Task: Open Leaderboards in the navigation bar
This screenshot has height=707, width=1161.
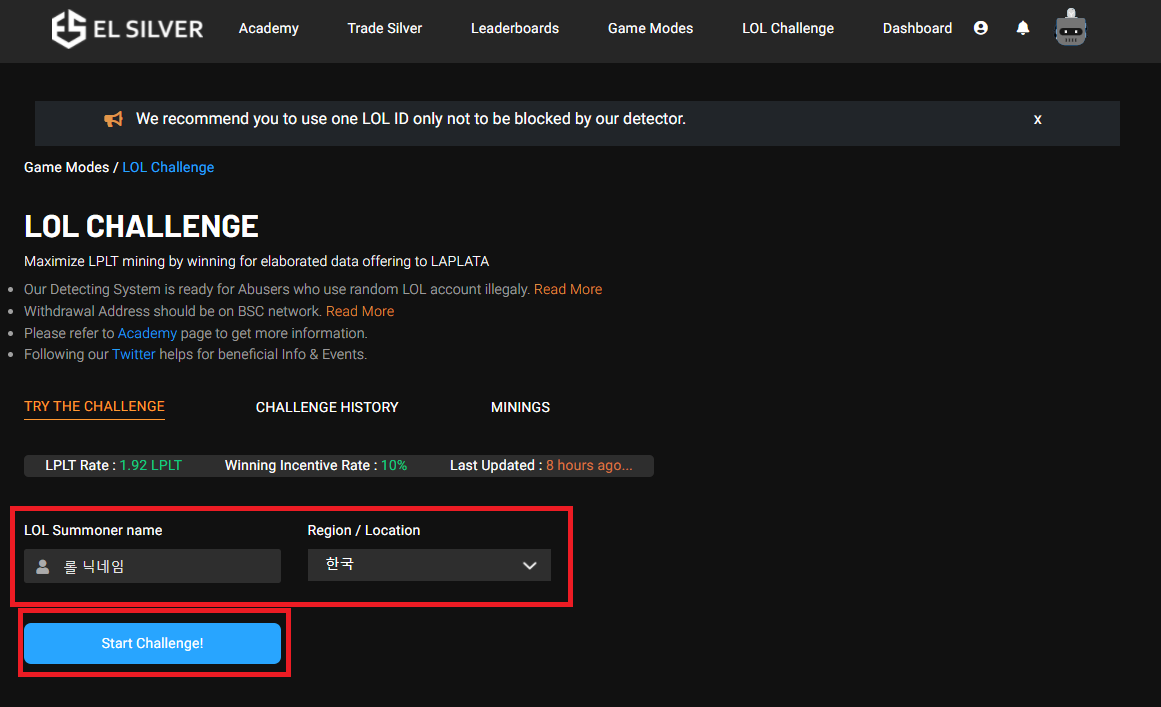Action: (515, 28)
